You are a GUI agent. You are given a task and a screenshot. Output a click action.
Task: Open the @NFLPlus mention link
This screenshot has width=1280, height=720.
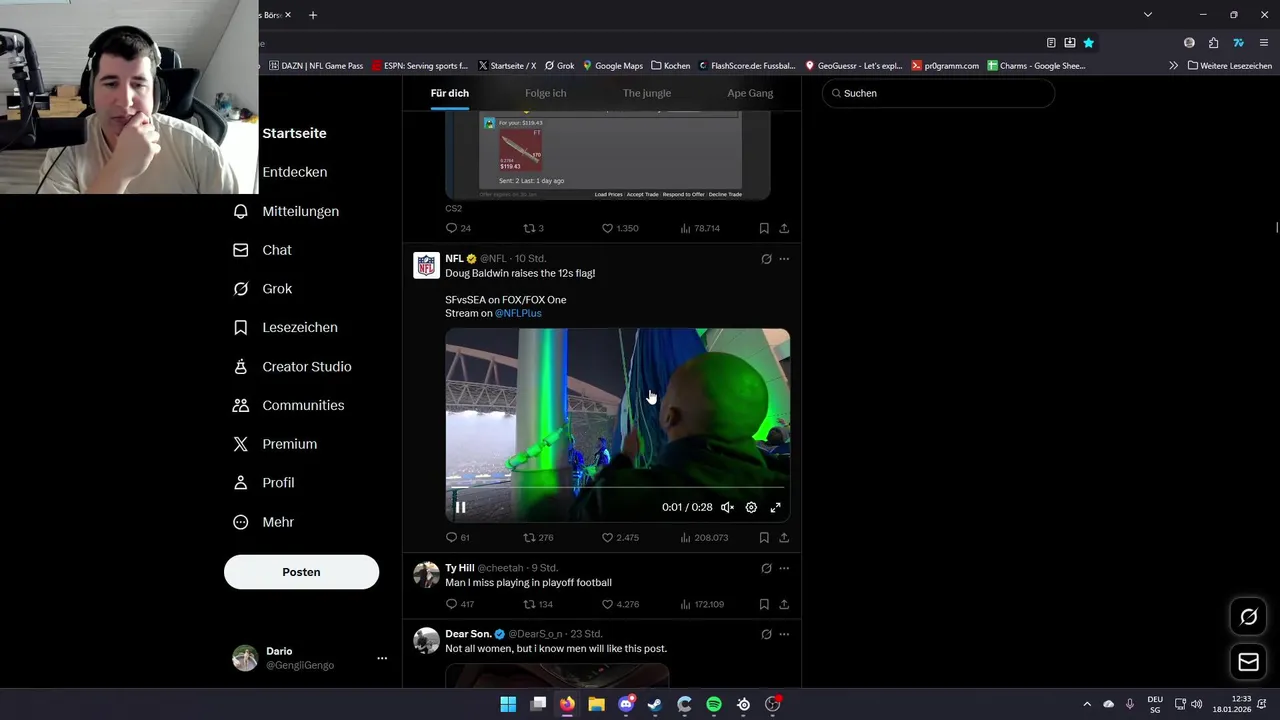coord(518,313)
